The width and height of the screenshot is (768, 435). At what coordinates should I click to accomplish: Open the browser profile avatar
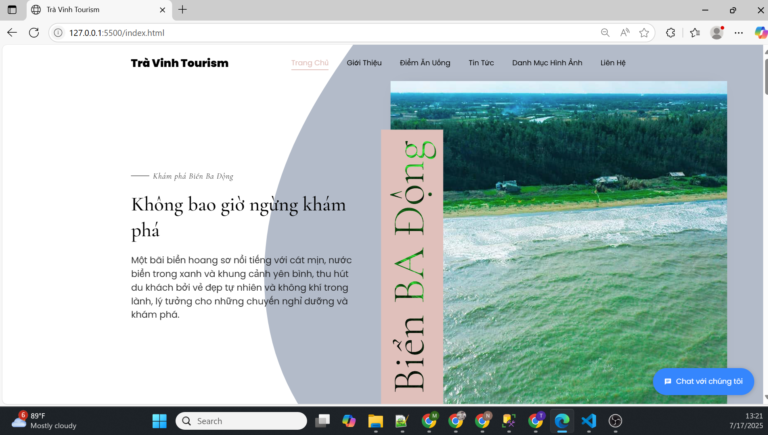coord(717,33)
